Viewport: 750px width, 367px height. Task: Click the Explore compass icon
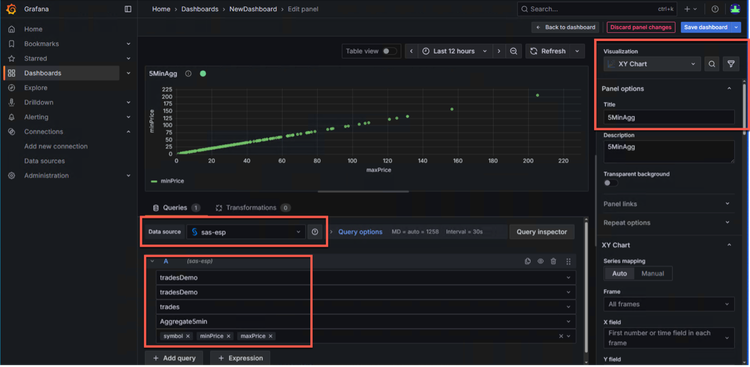click(x=12, y=88)
